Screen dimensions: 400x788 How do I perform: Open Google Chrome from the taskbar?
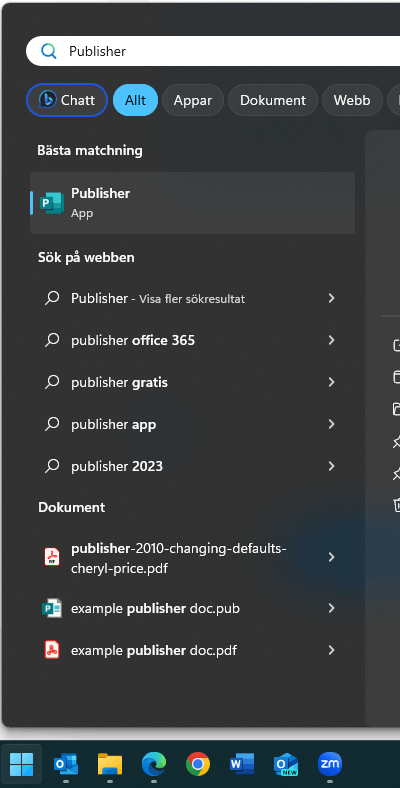click(x=198, y=764)
